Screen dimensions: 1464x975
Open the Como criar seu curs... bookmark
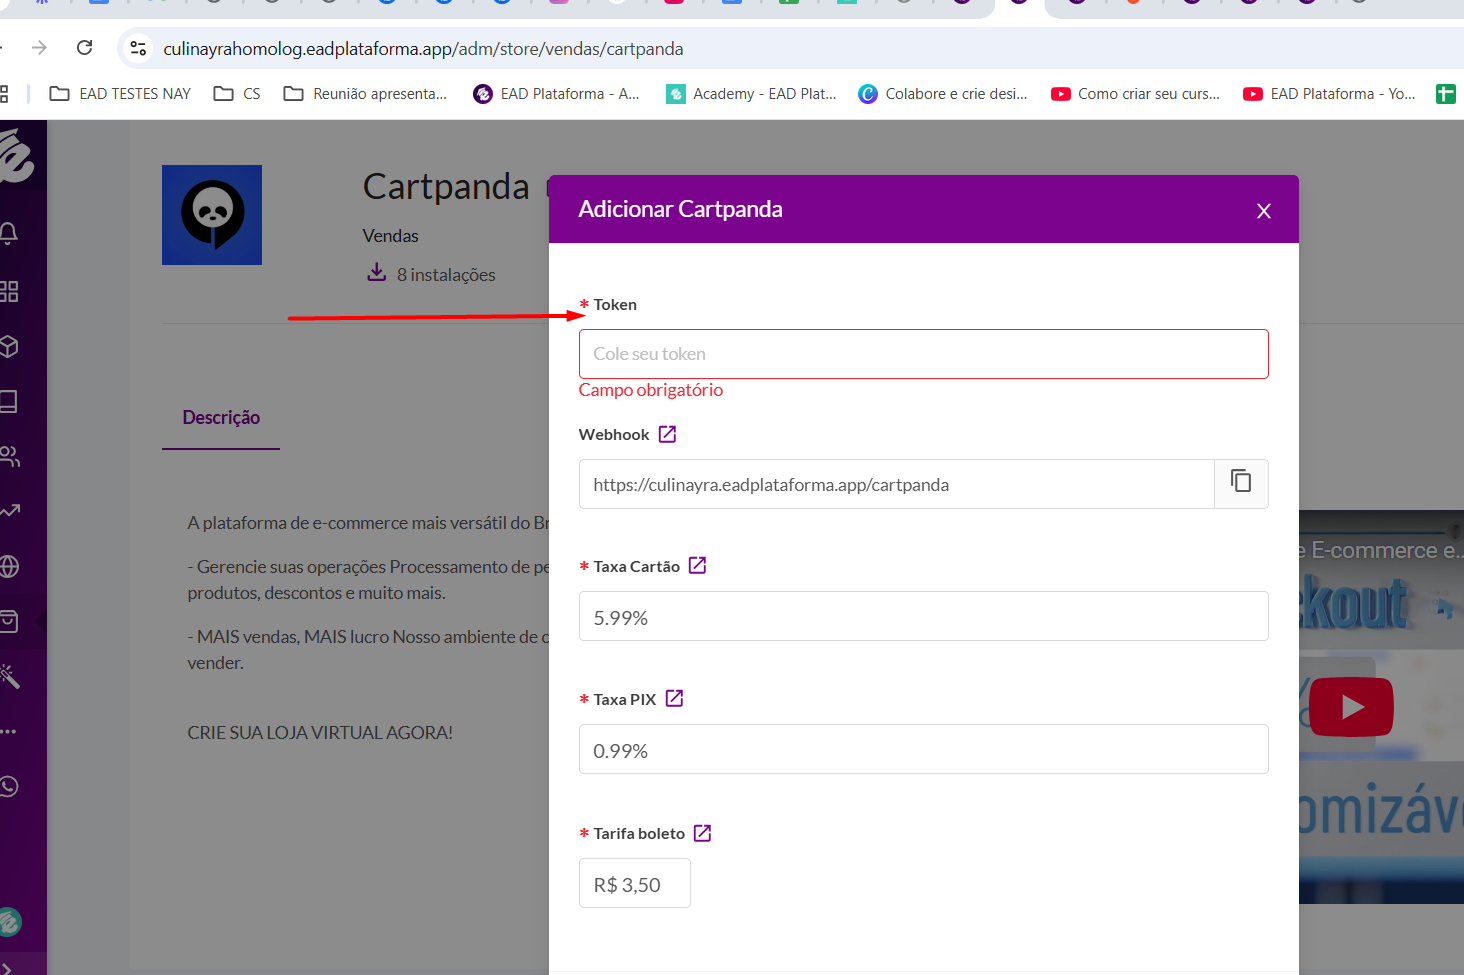(x=1136, y=94)
